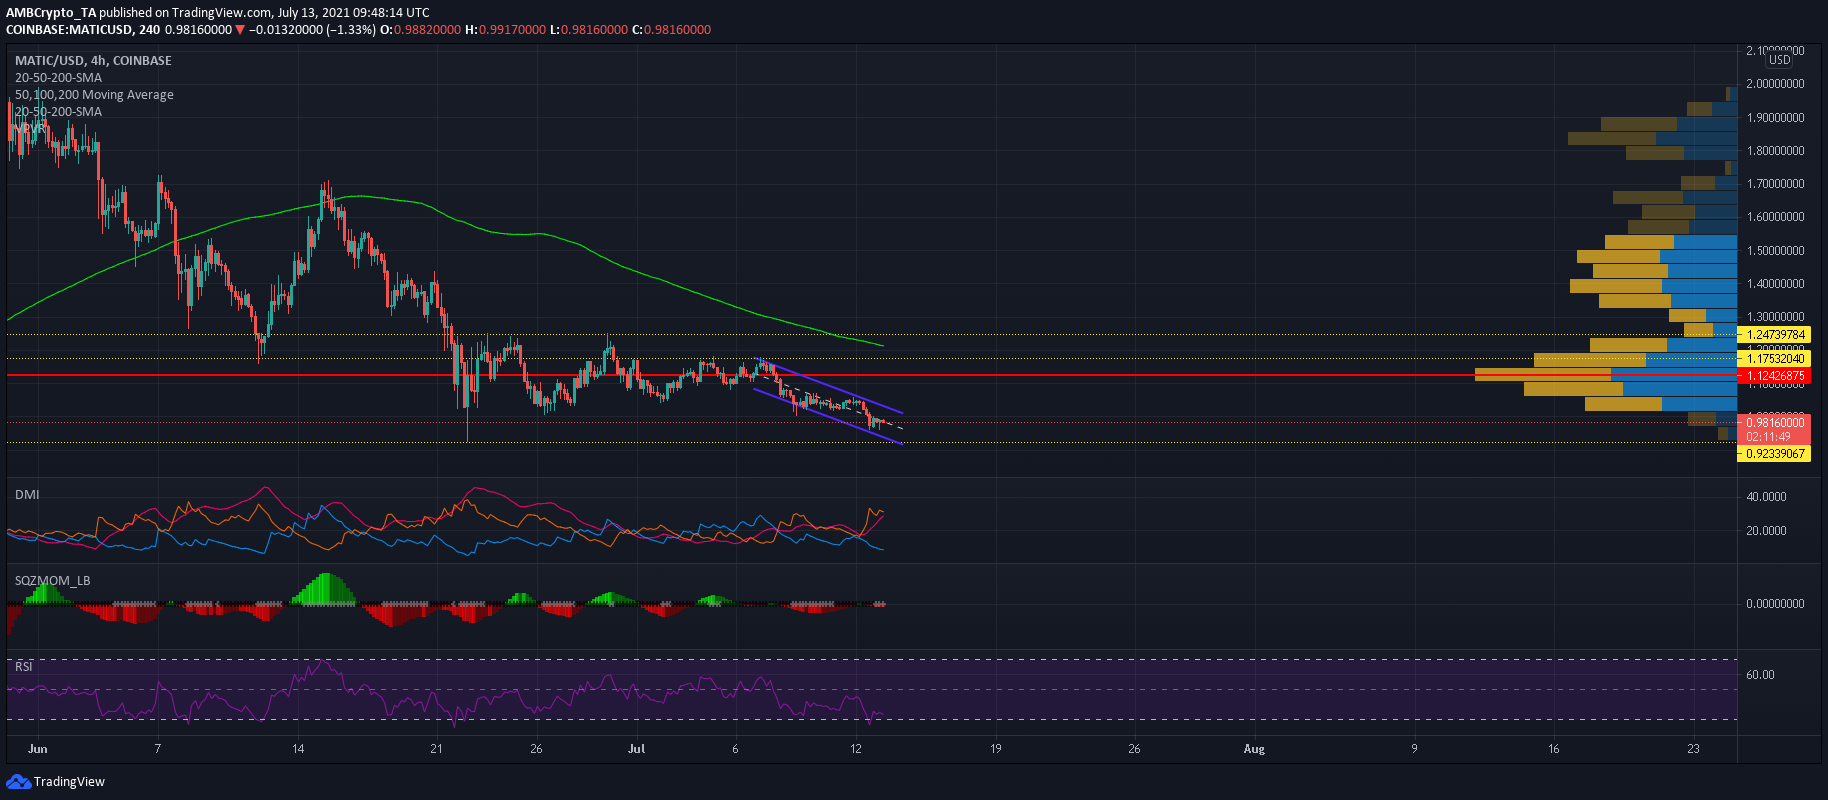Click the RSI indicator label
Viewport: 1828px width, 800px height.
tap(23, 666)
